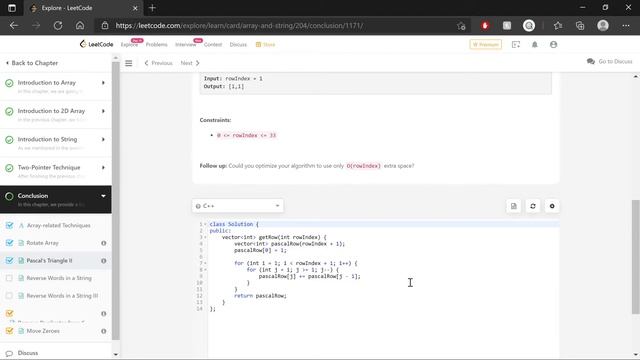
Task: Check Reverse Words in a String III checkbox
Action: coord(9,296)
